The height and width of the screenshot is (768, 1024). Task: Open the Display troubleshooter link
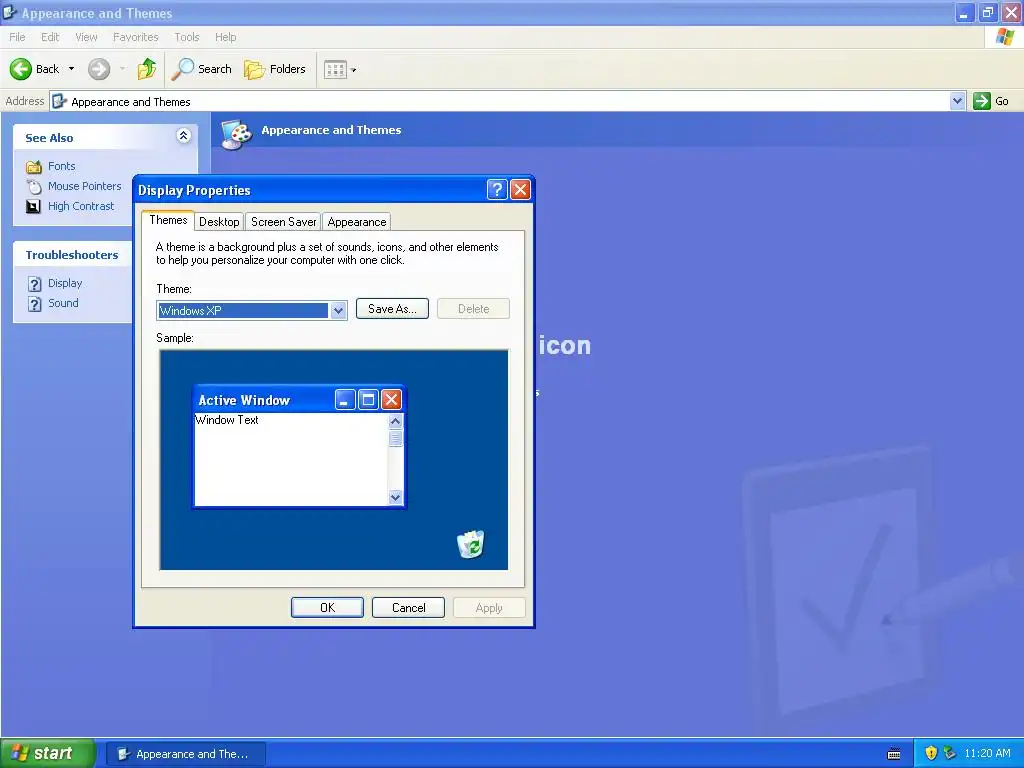click(65, 283)
